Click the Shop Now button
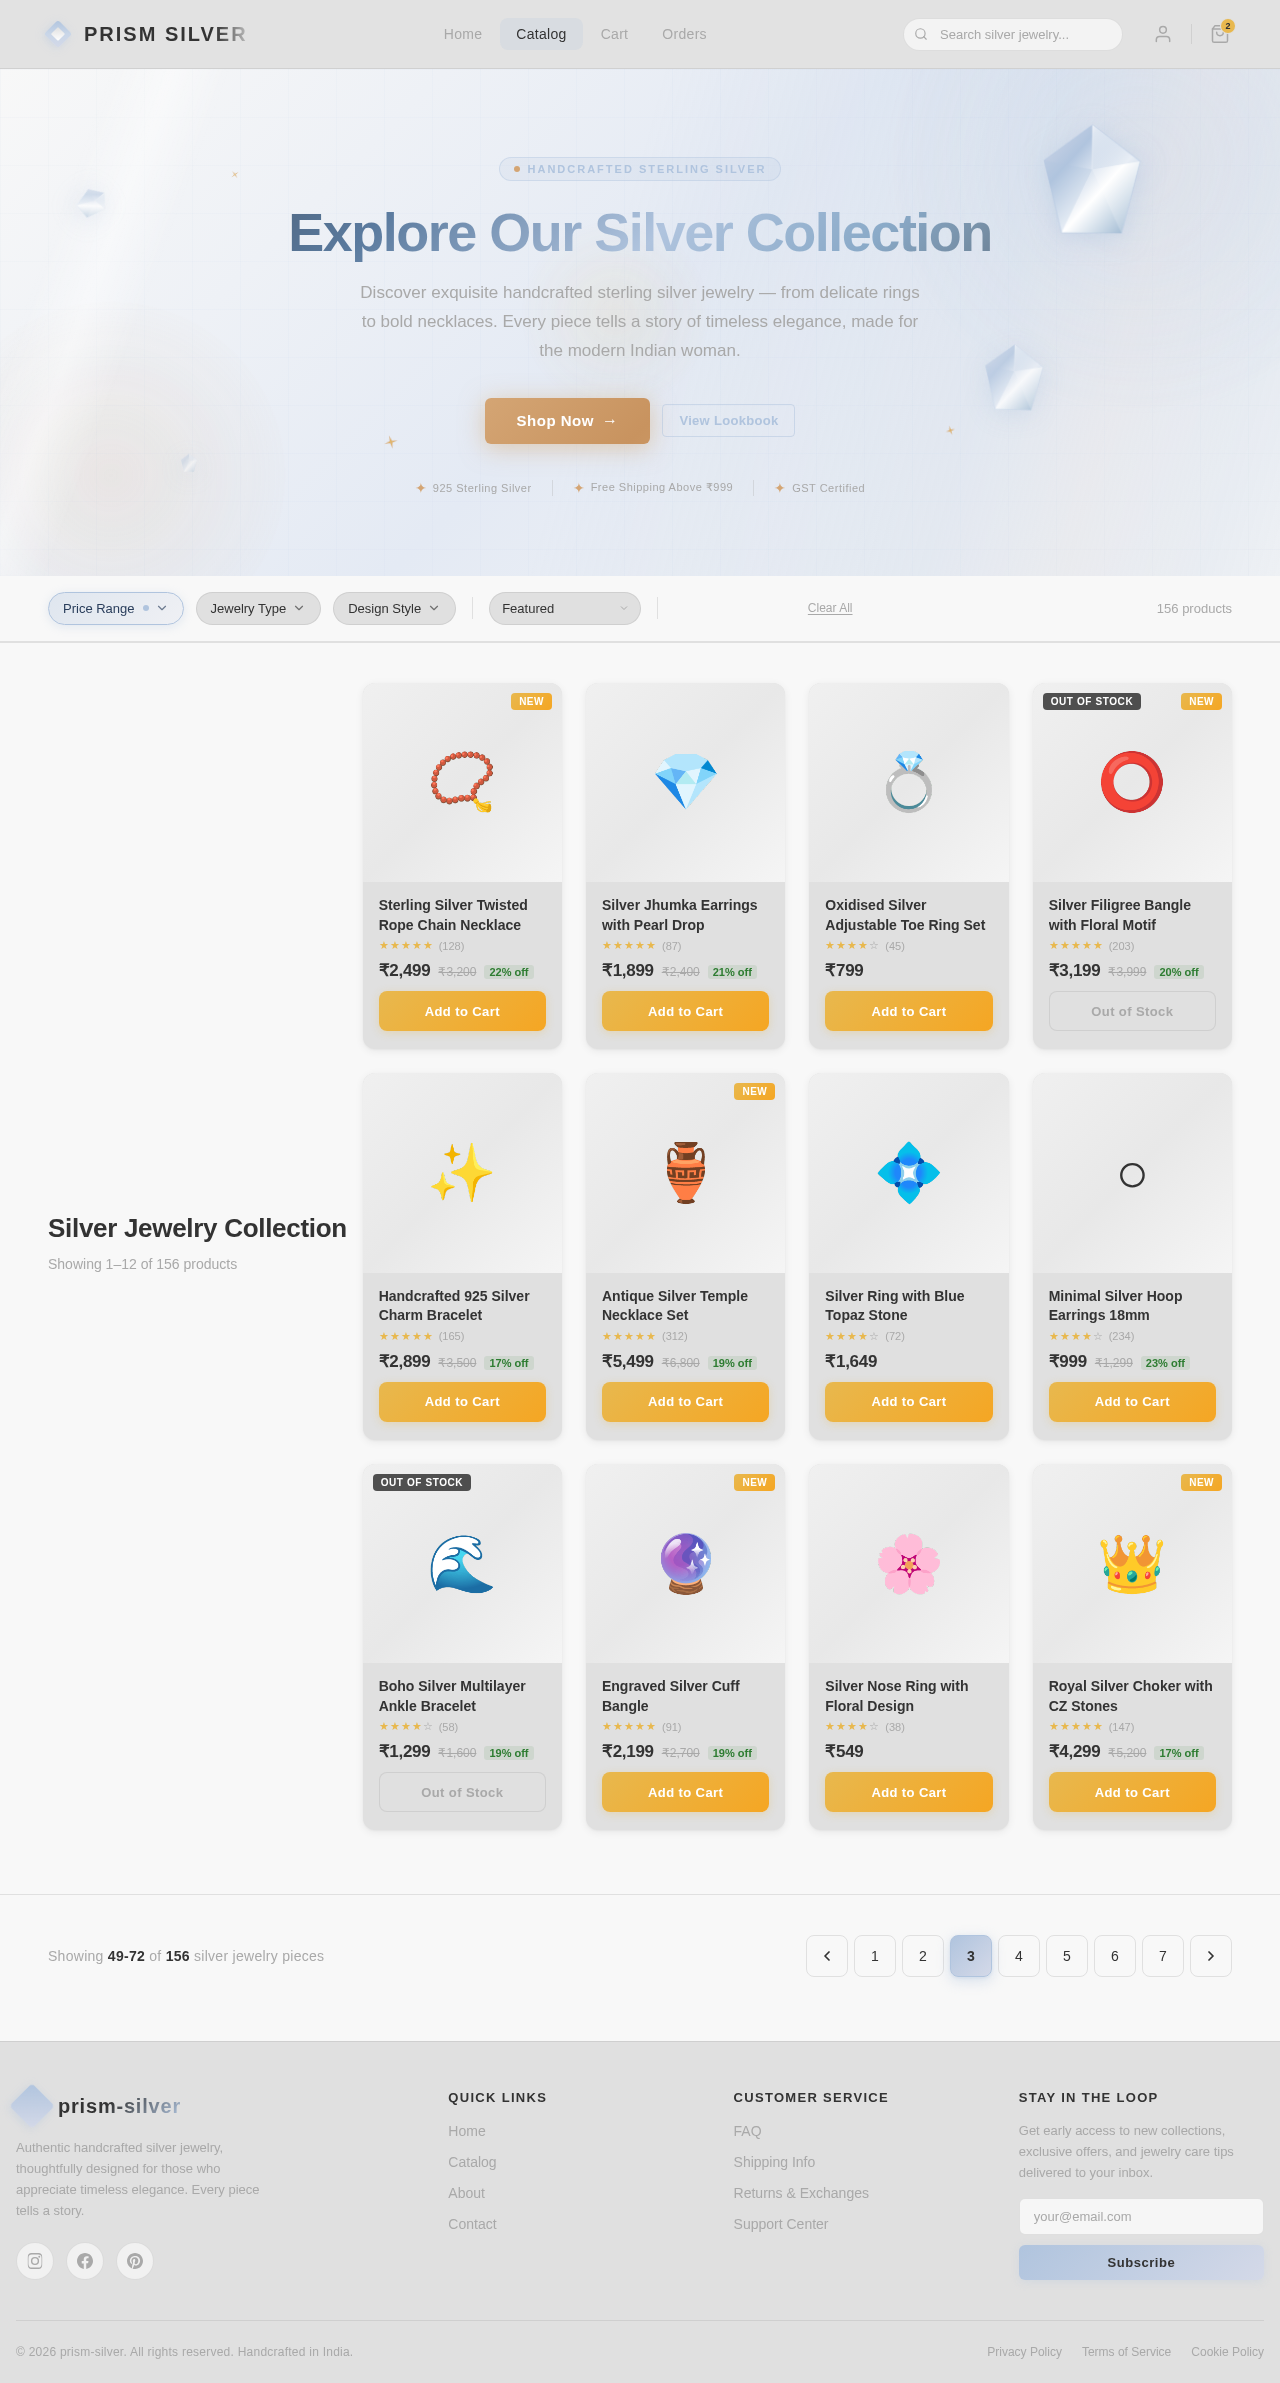The width and height of the screenshot is (1280, 2383). 567,421
